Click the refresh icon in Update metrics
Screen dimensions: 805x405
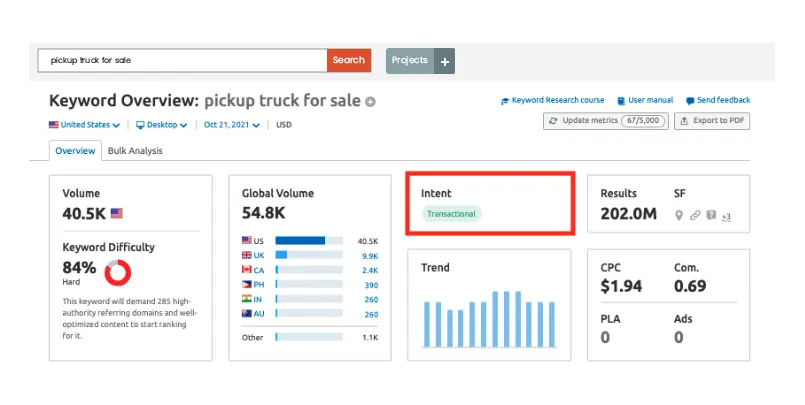[x=553, y=121]
